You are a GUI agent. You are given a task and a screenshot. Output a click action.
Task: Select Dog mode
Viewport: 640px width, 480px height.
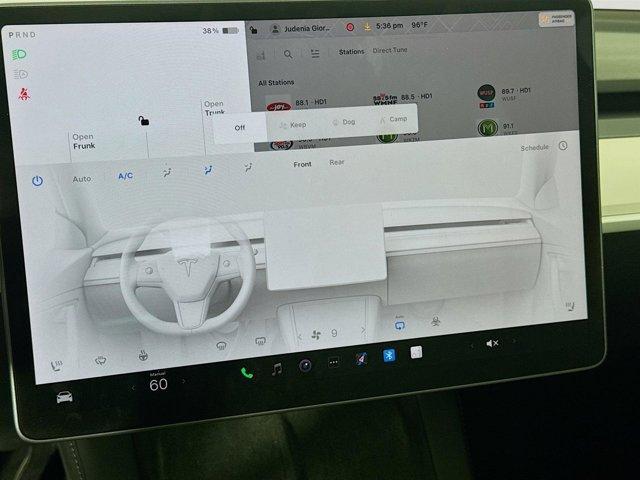344,122
